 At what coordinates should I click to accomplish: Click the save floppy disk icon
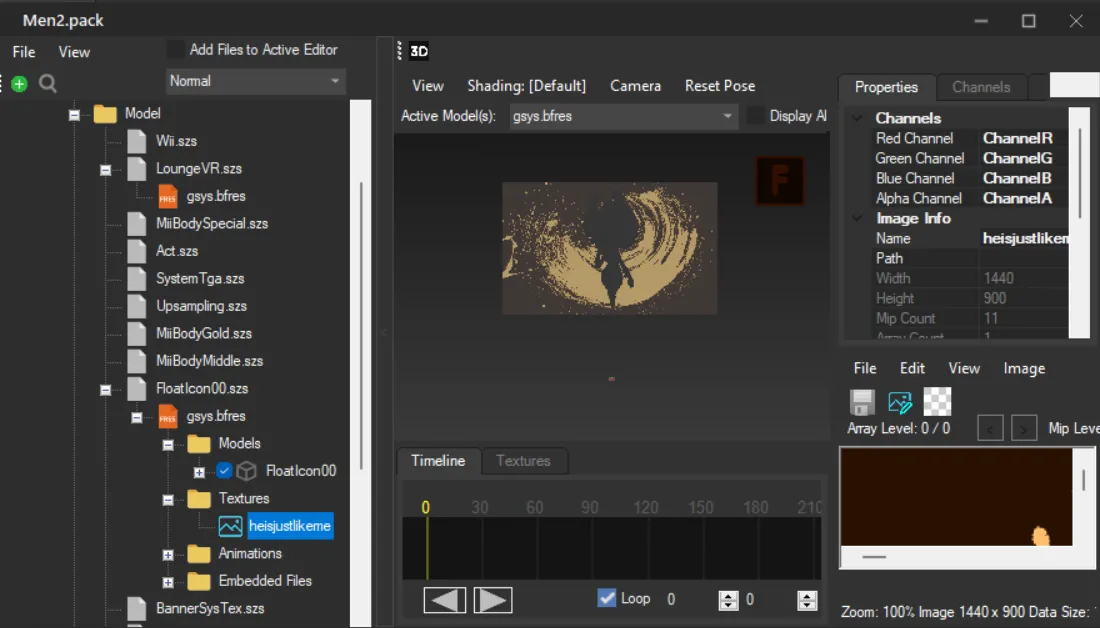862,402
